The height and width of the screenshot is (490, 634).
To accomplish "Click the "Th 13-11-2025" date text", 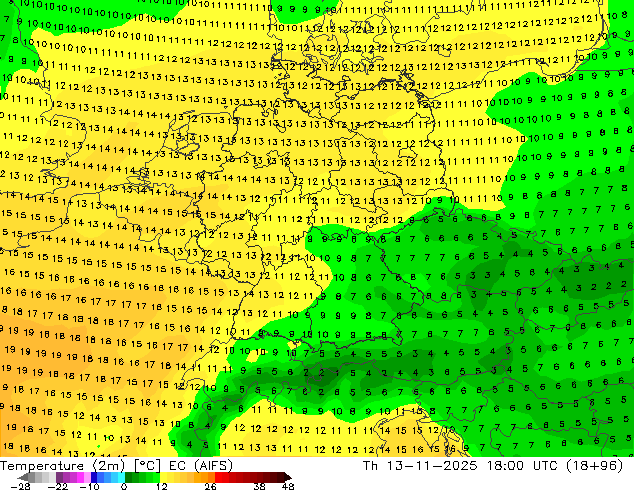I will coord(420,466).
